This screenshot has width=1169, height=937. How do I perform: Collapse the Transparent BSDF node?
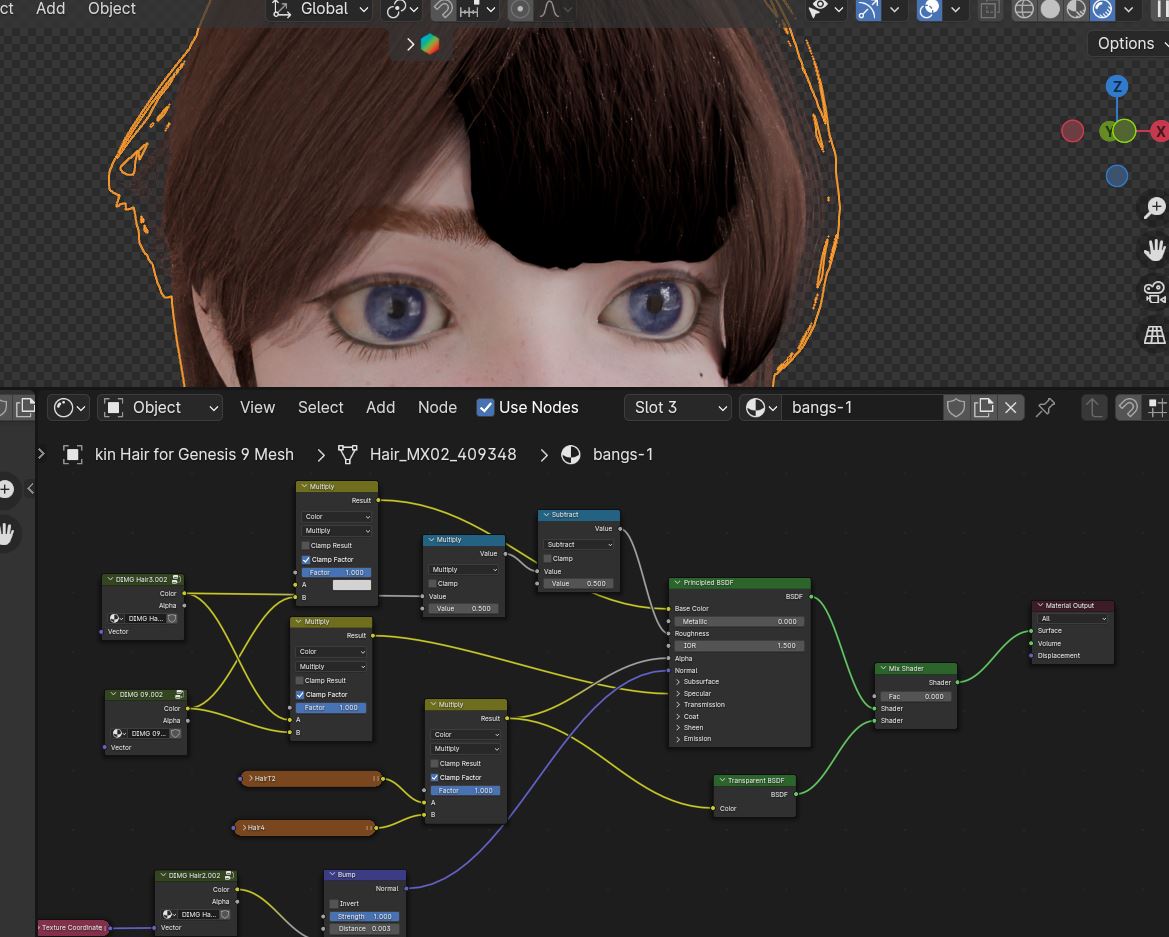click(722, 780)
